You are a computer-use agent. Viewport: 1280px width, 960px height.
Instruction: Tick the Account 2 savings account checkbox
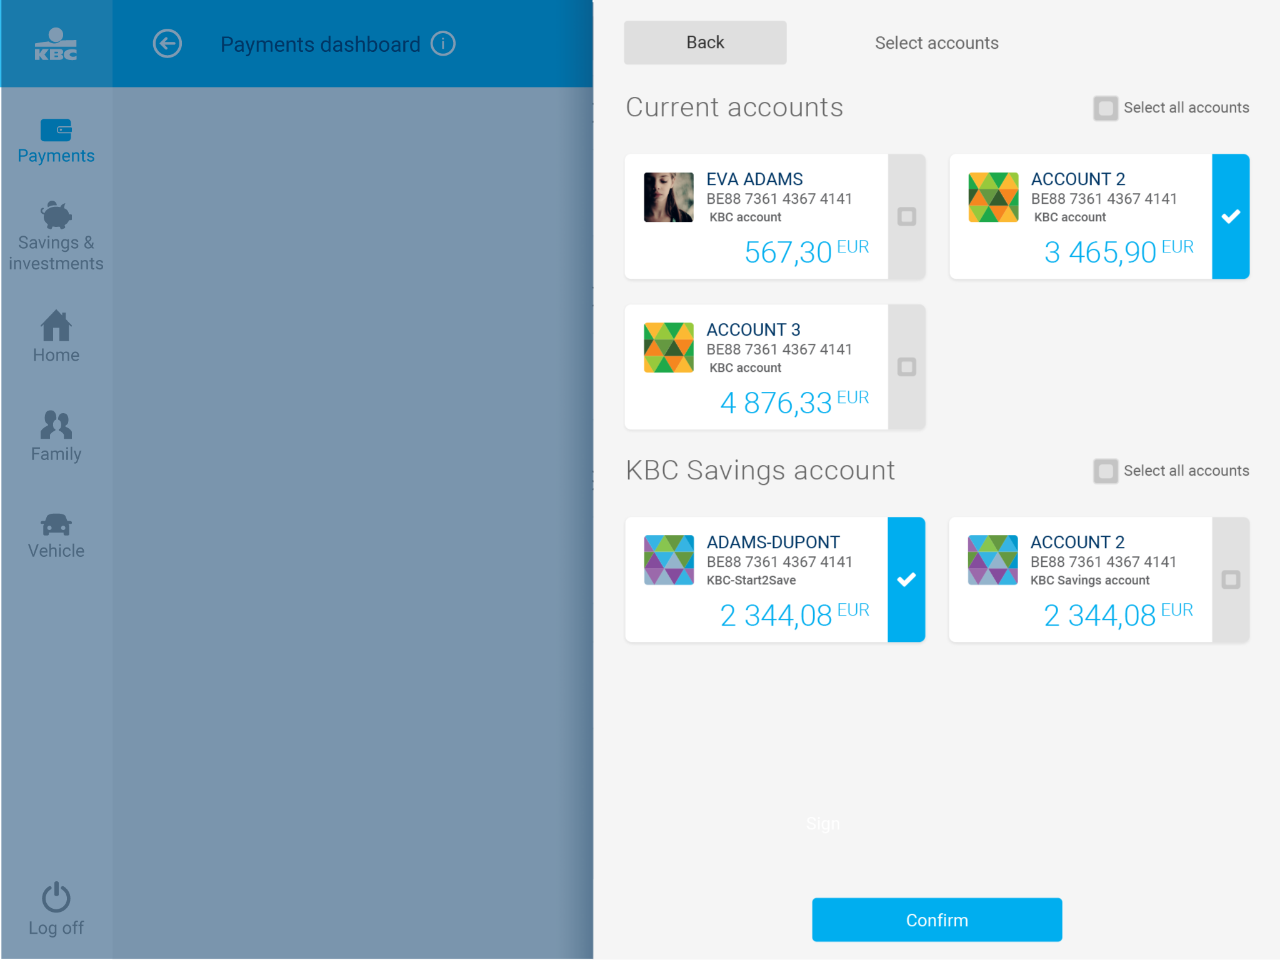(x=1231, y=579)
